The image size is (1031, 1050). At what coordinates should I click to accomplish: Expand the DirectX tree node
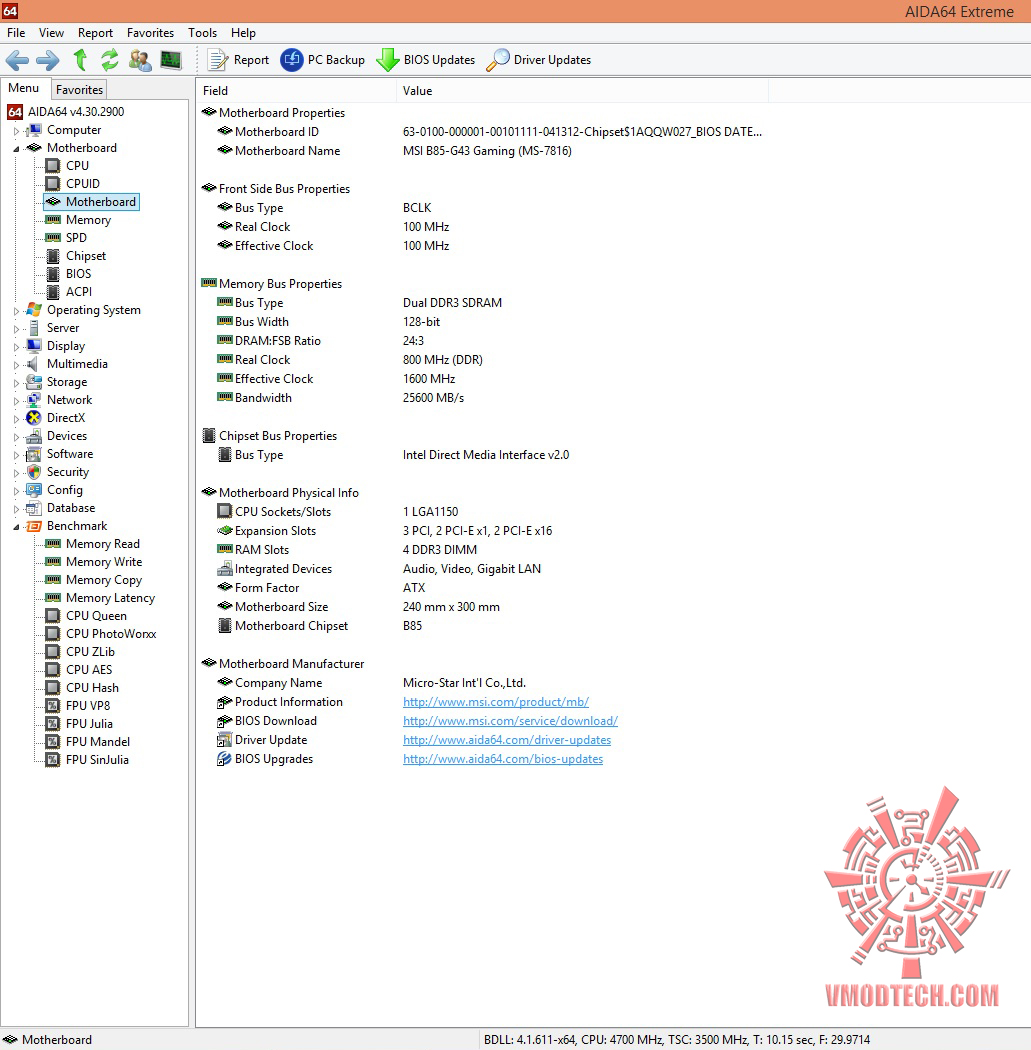(x=17, y=419)
